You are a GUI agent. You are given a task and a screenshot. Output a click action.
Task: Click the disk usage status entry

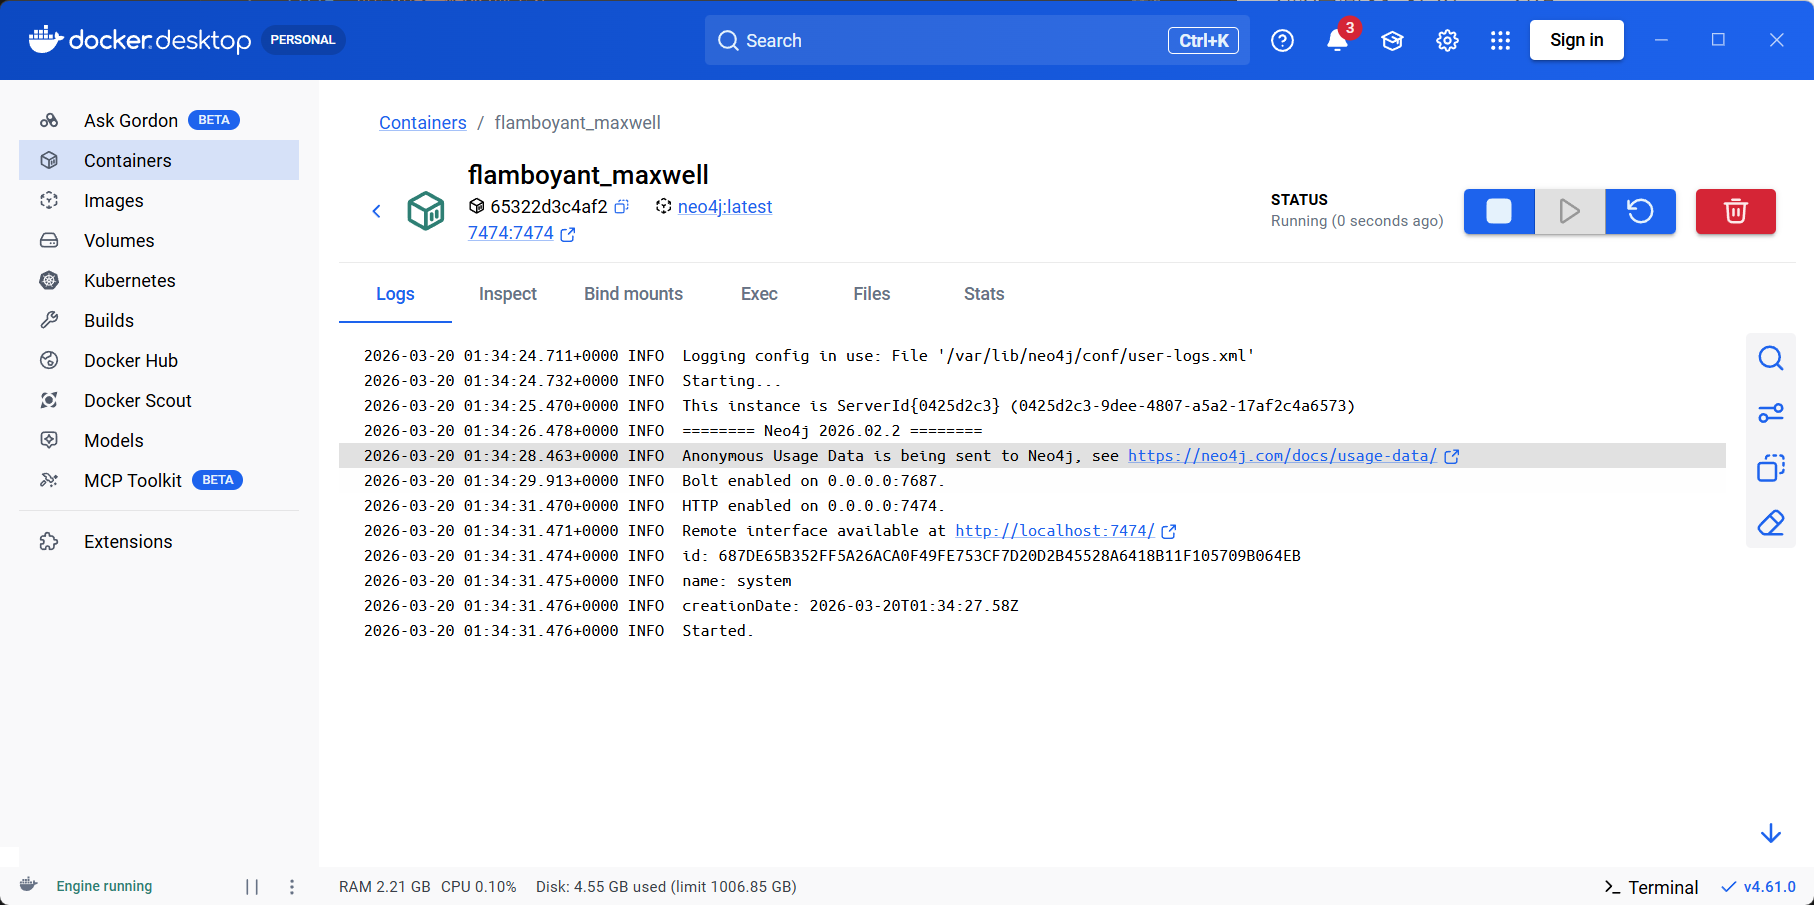pos(666,887)
